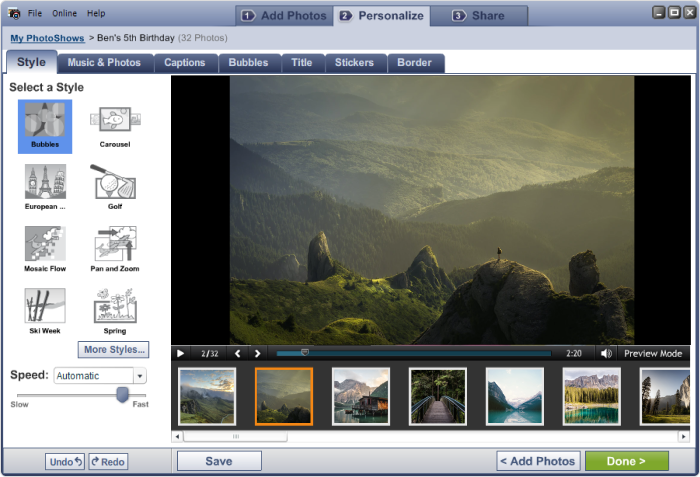700x477 pixels.
Task: Click the More Styles button
Action: [114, 349]
